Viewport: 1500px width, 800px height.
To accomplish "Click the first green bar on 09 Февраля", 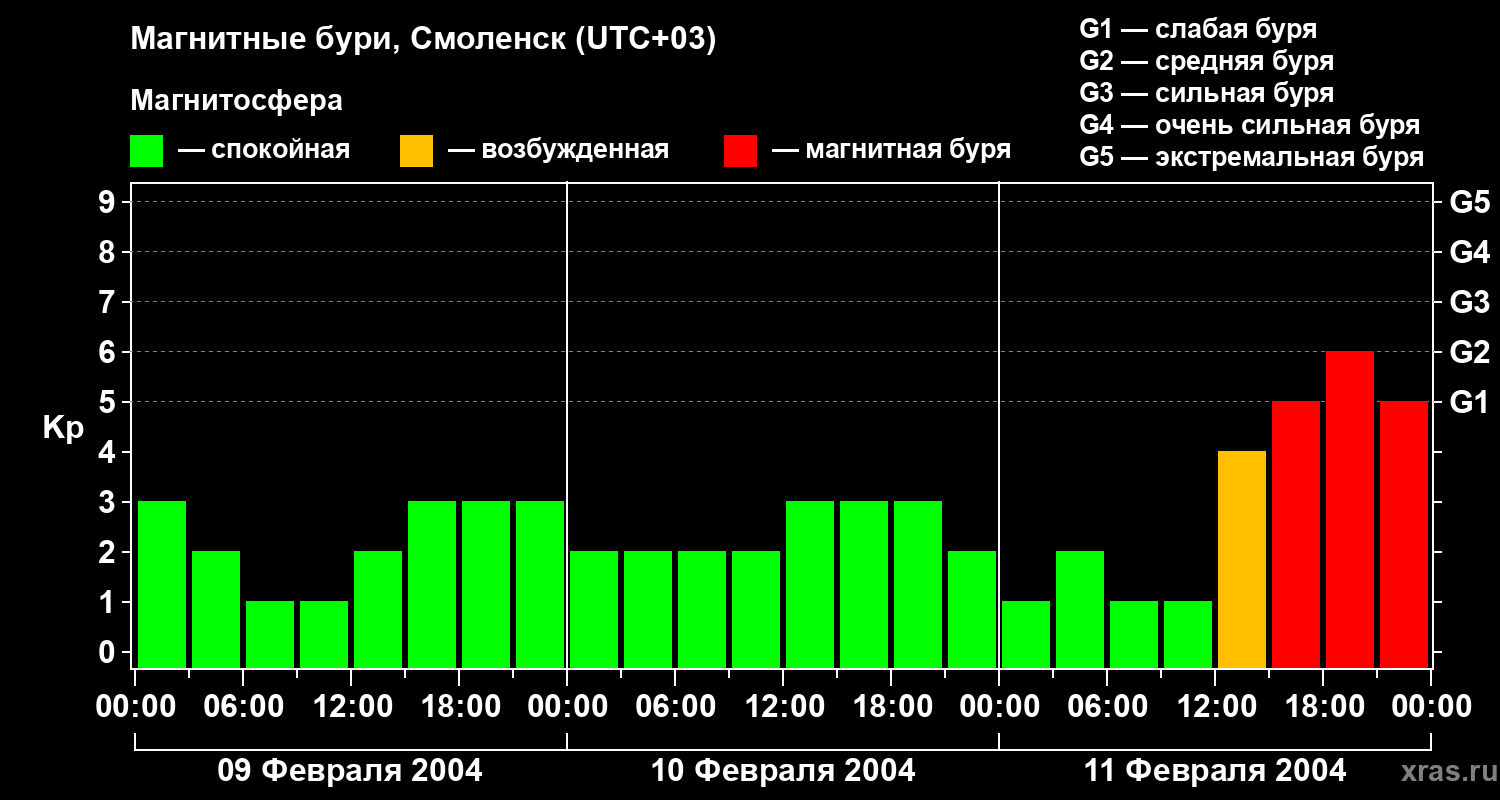I will coord(162,584).
